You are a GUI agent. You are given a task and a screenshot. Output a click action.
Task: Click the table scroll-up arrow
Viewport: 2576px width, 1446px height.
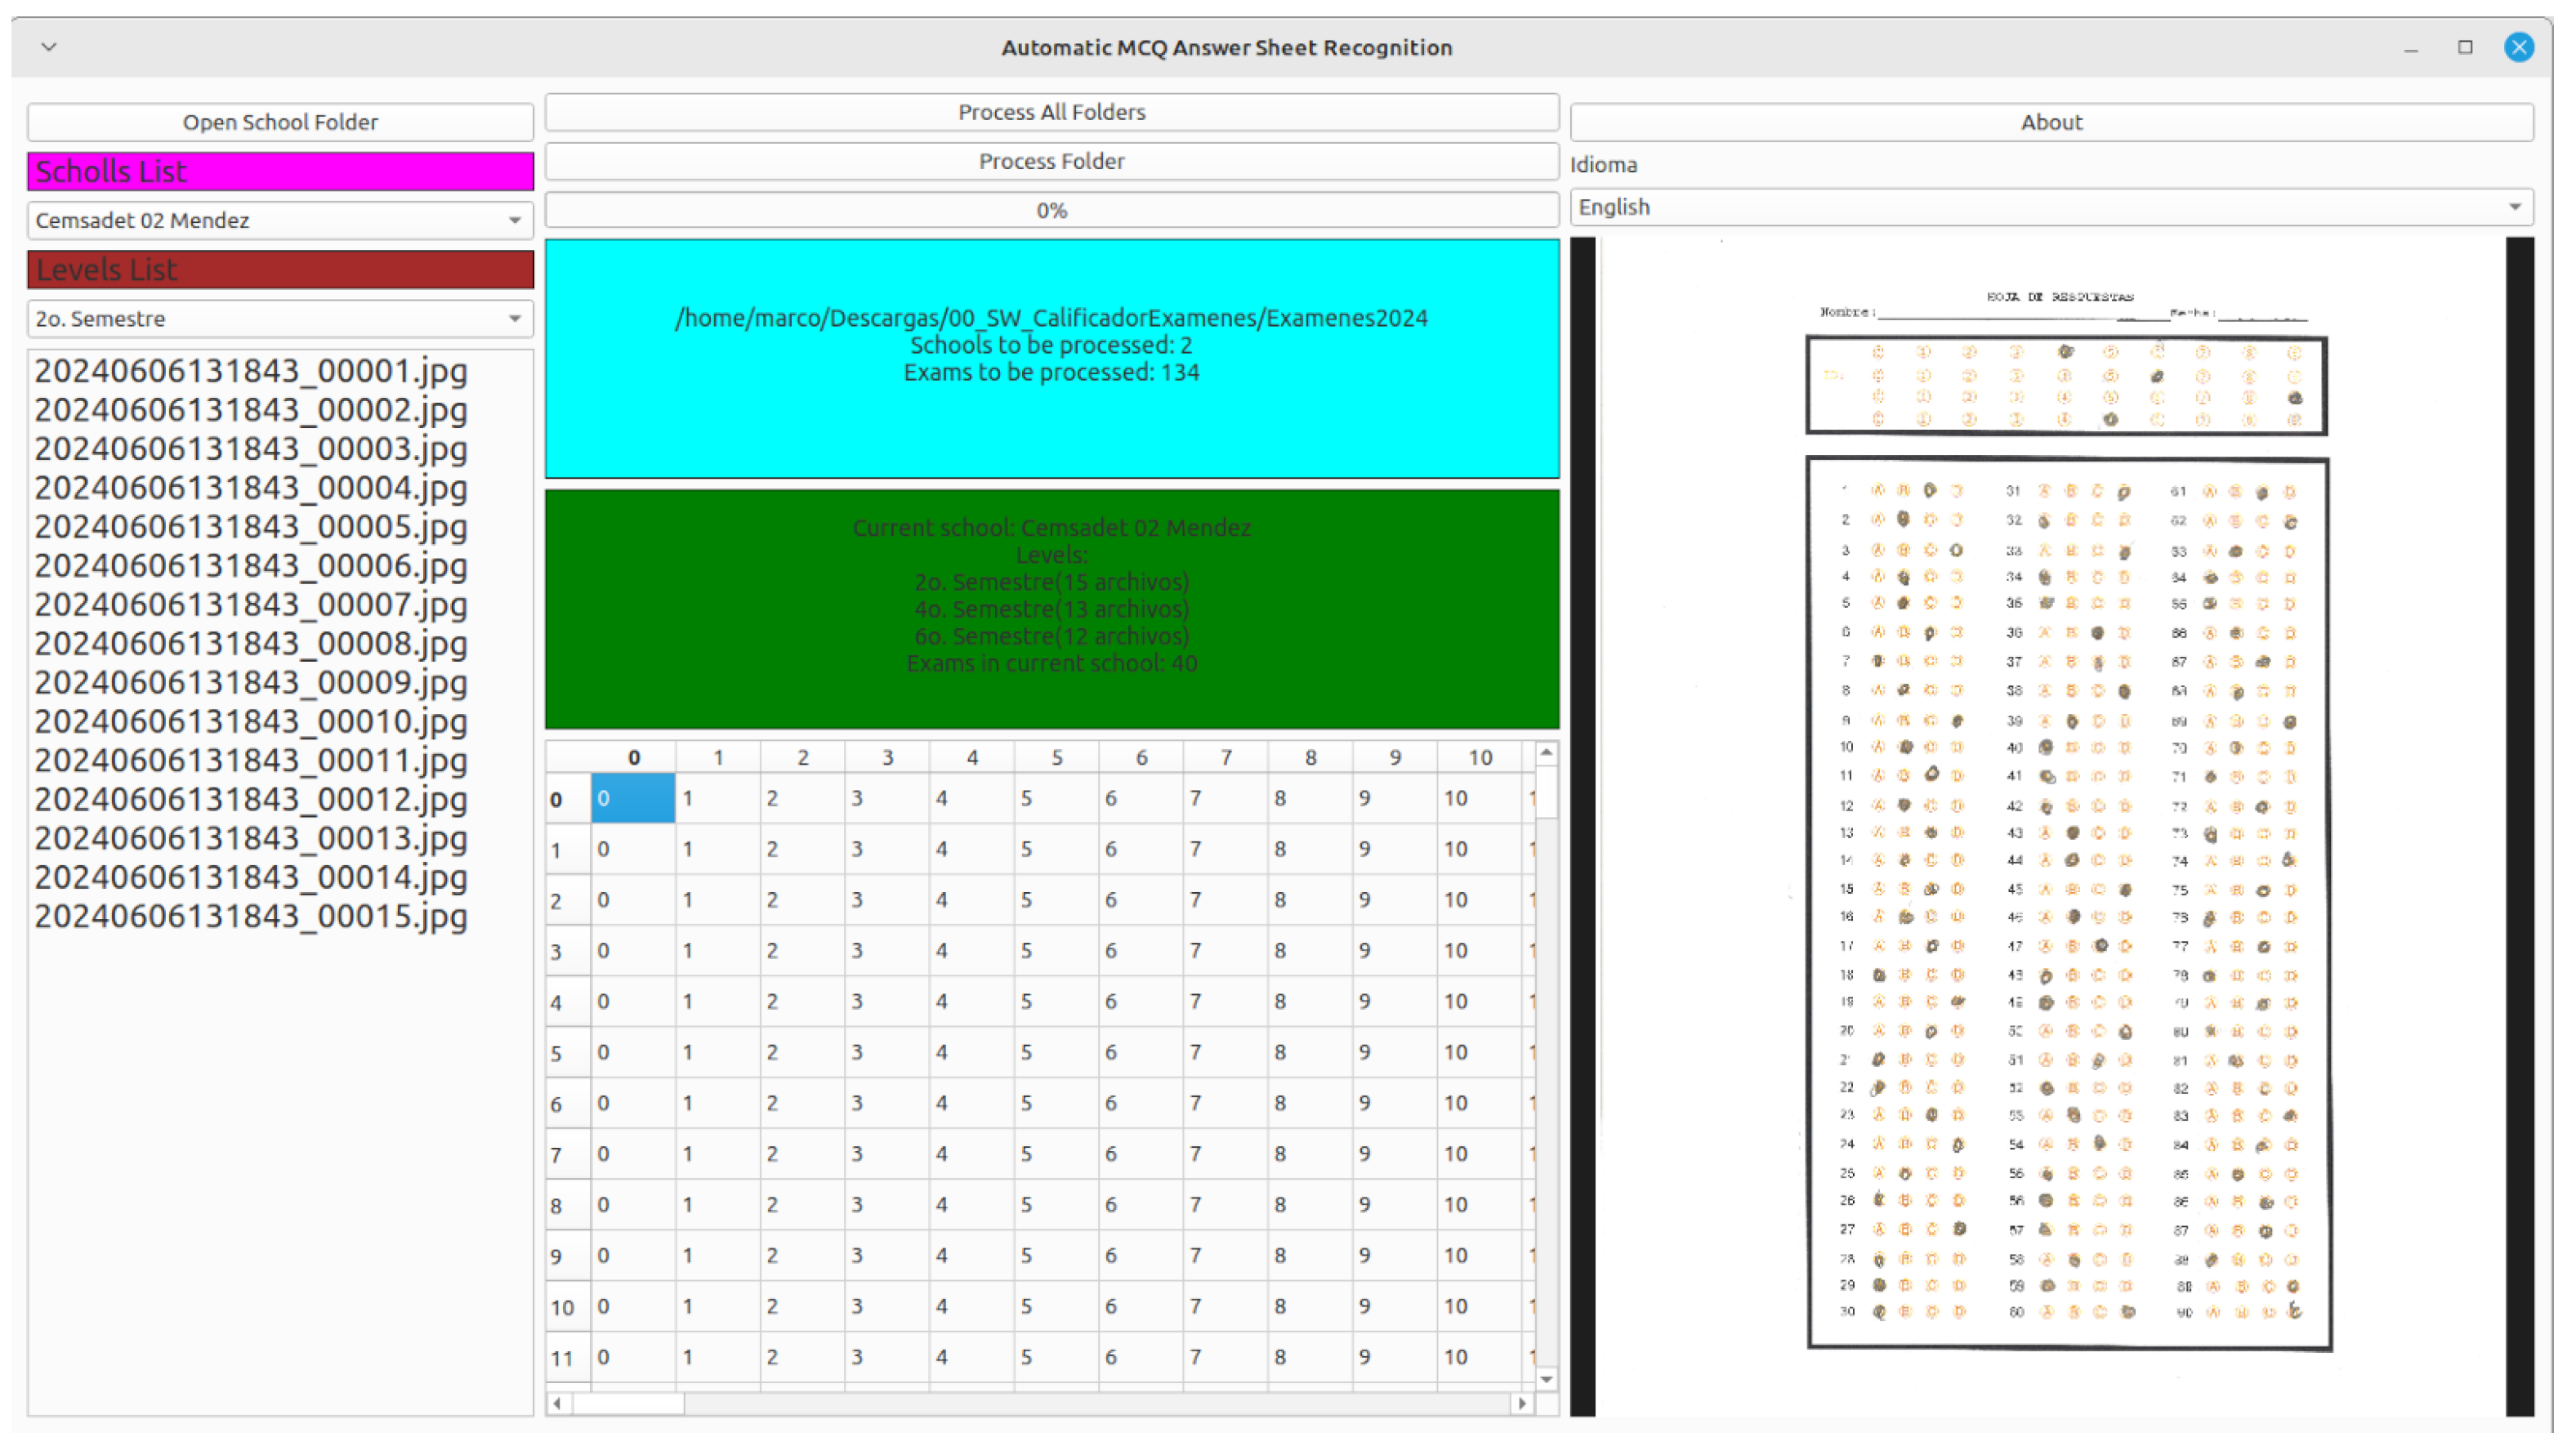(x=1546, y=752)
